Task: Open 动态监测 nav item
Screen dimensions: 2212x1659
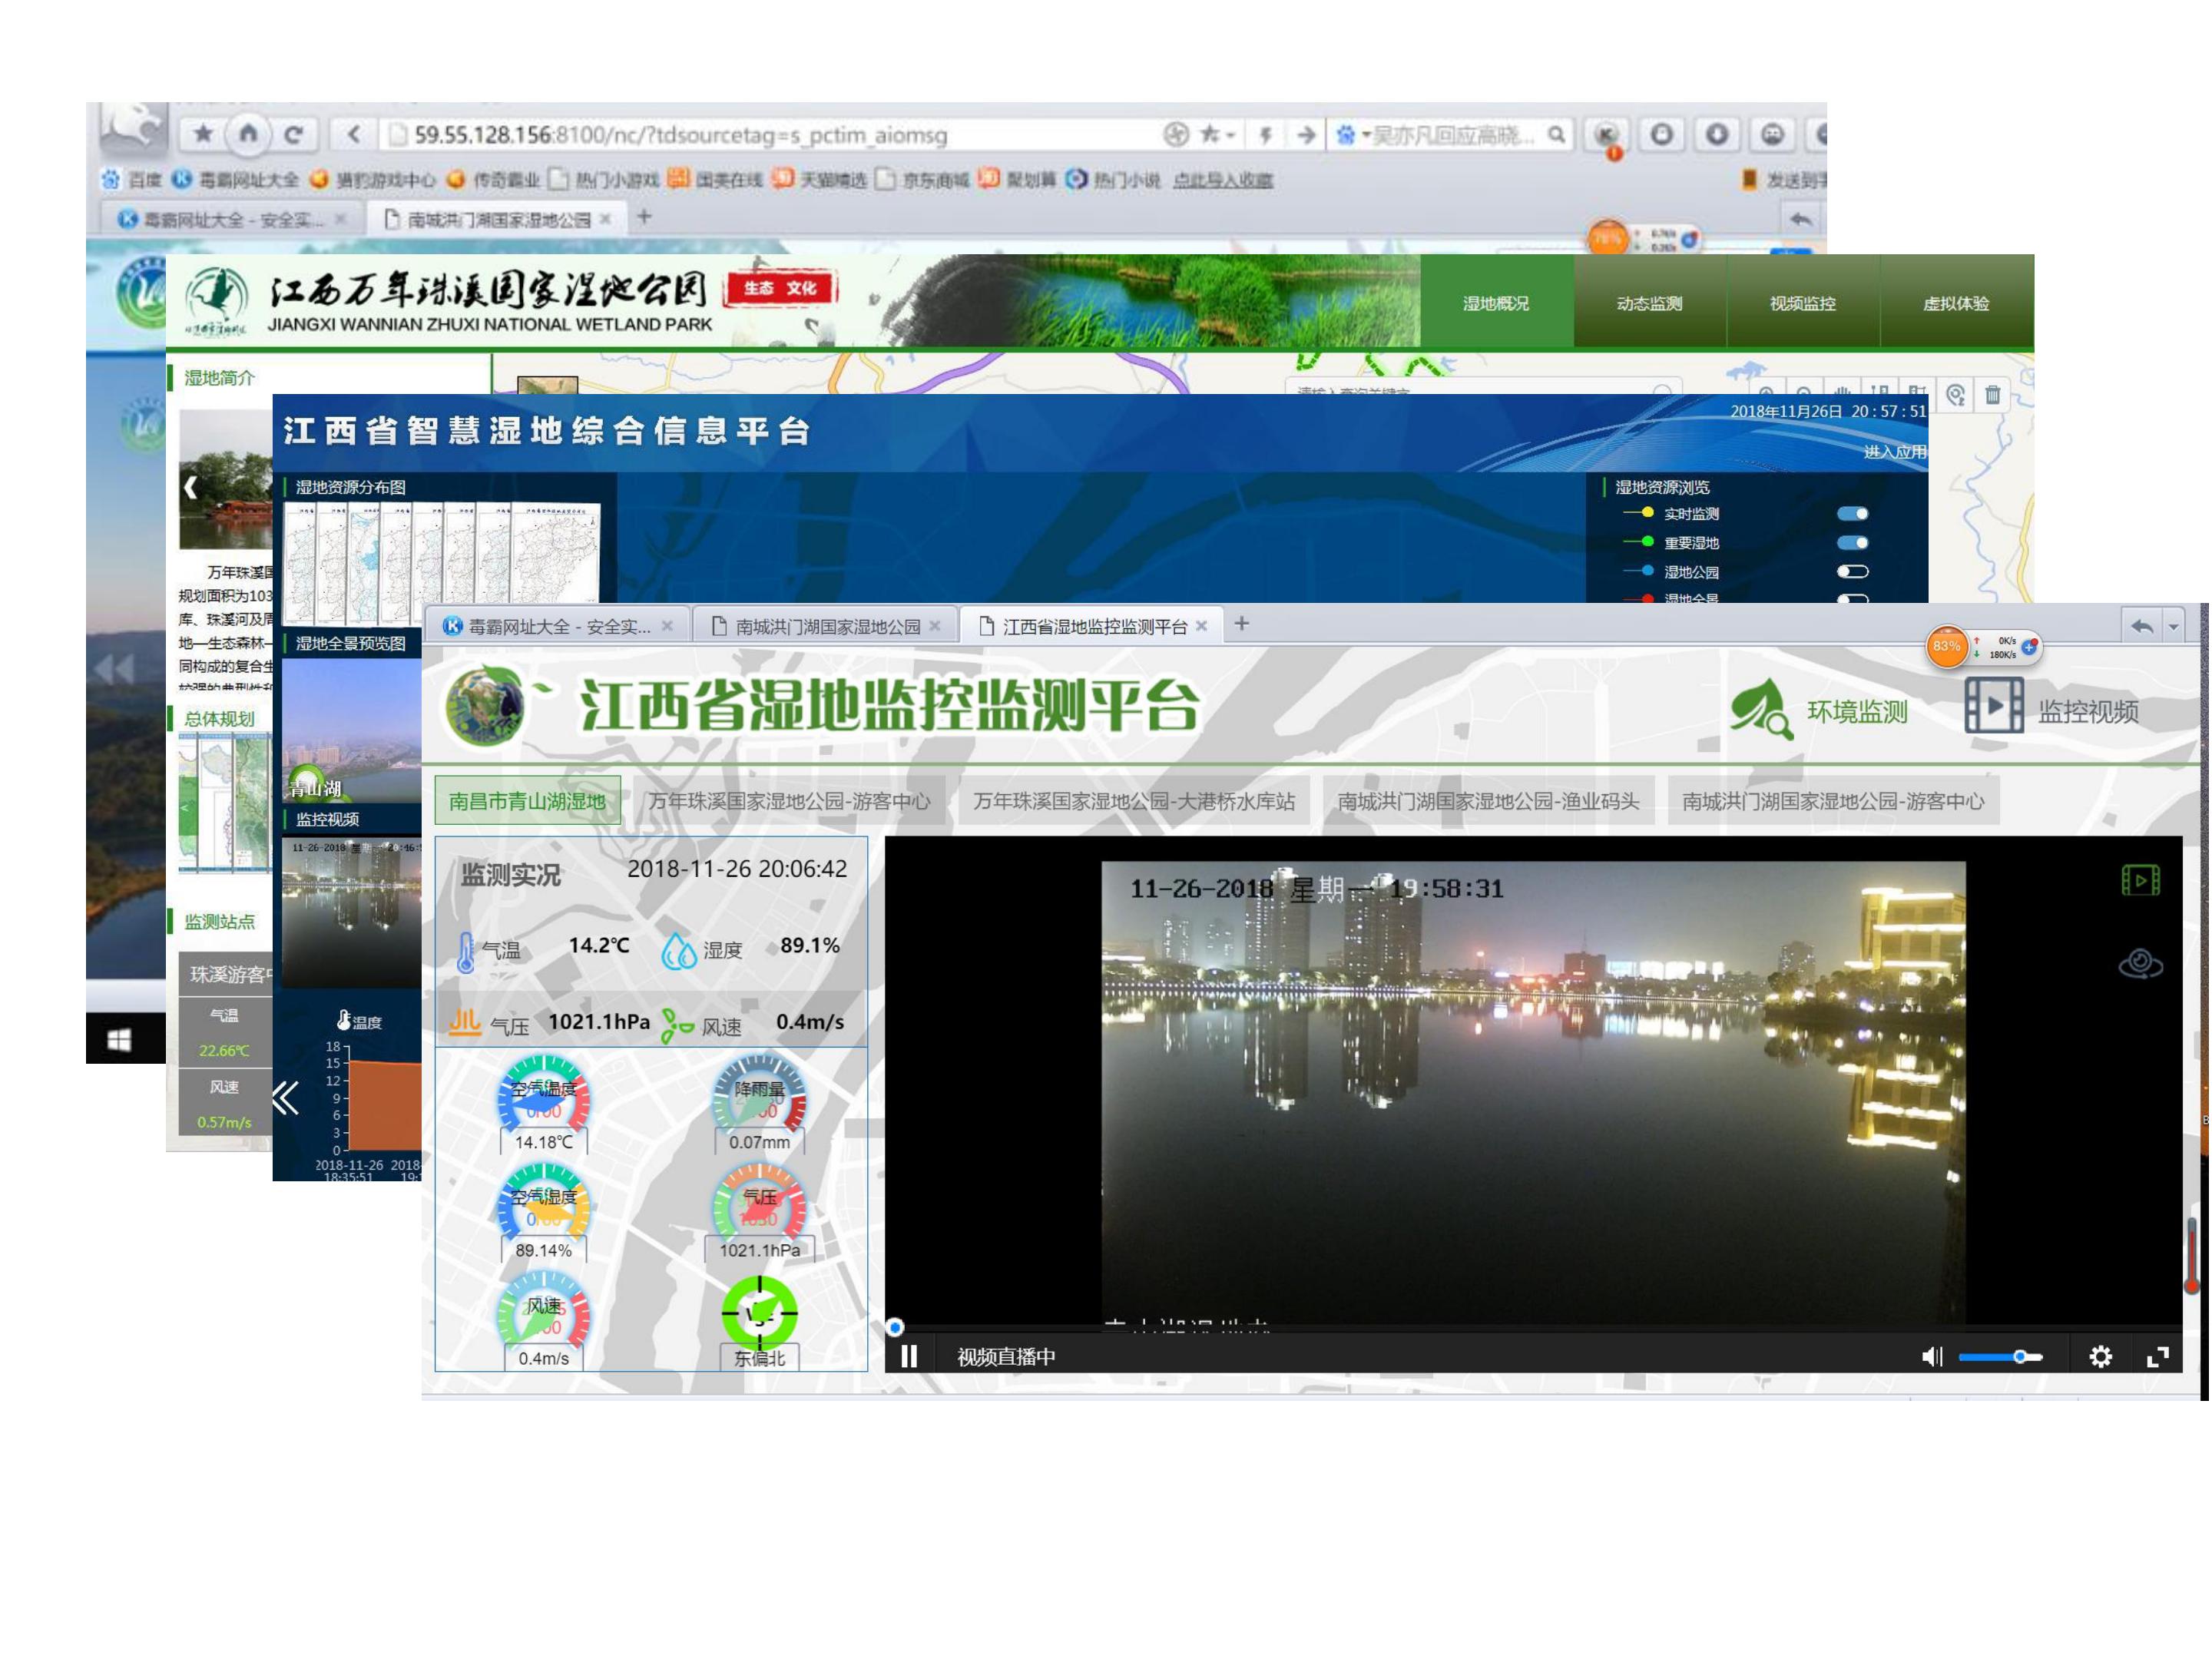Action: [x=1649, y=303]
